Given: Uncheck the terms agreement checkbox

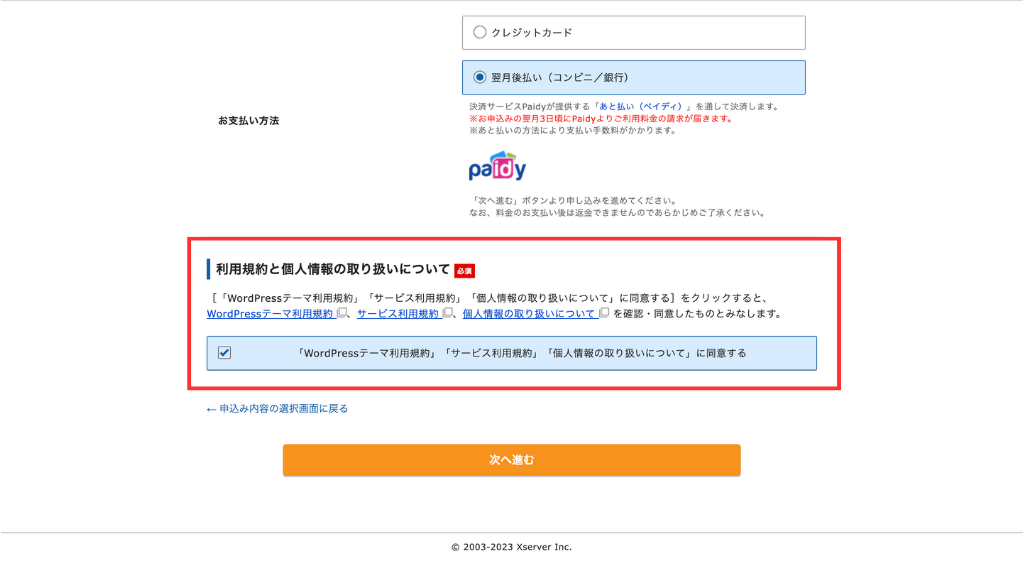Looking at the screenshot, I should [225, 353].
